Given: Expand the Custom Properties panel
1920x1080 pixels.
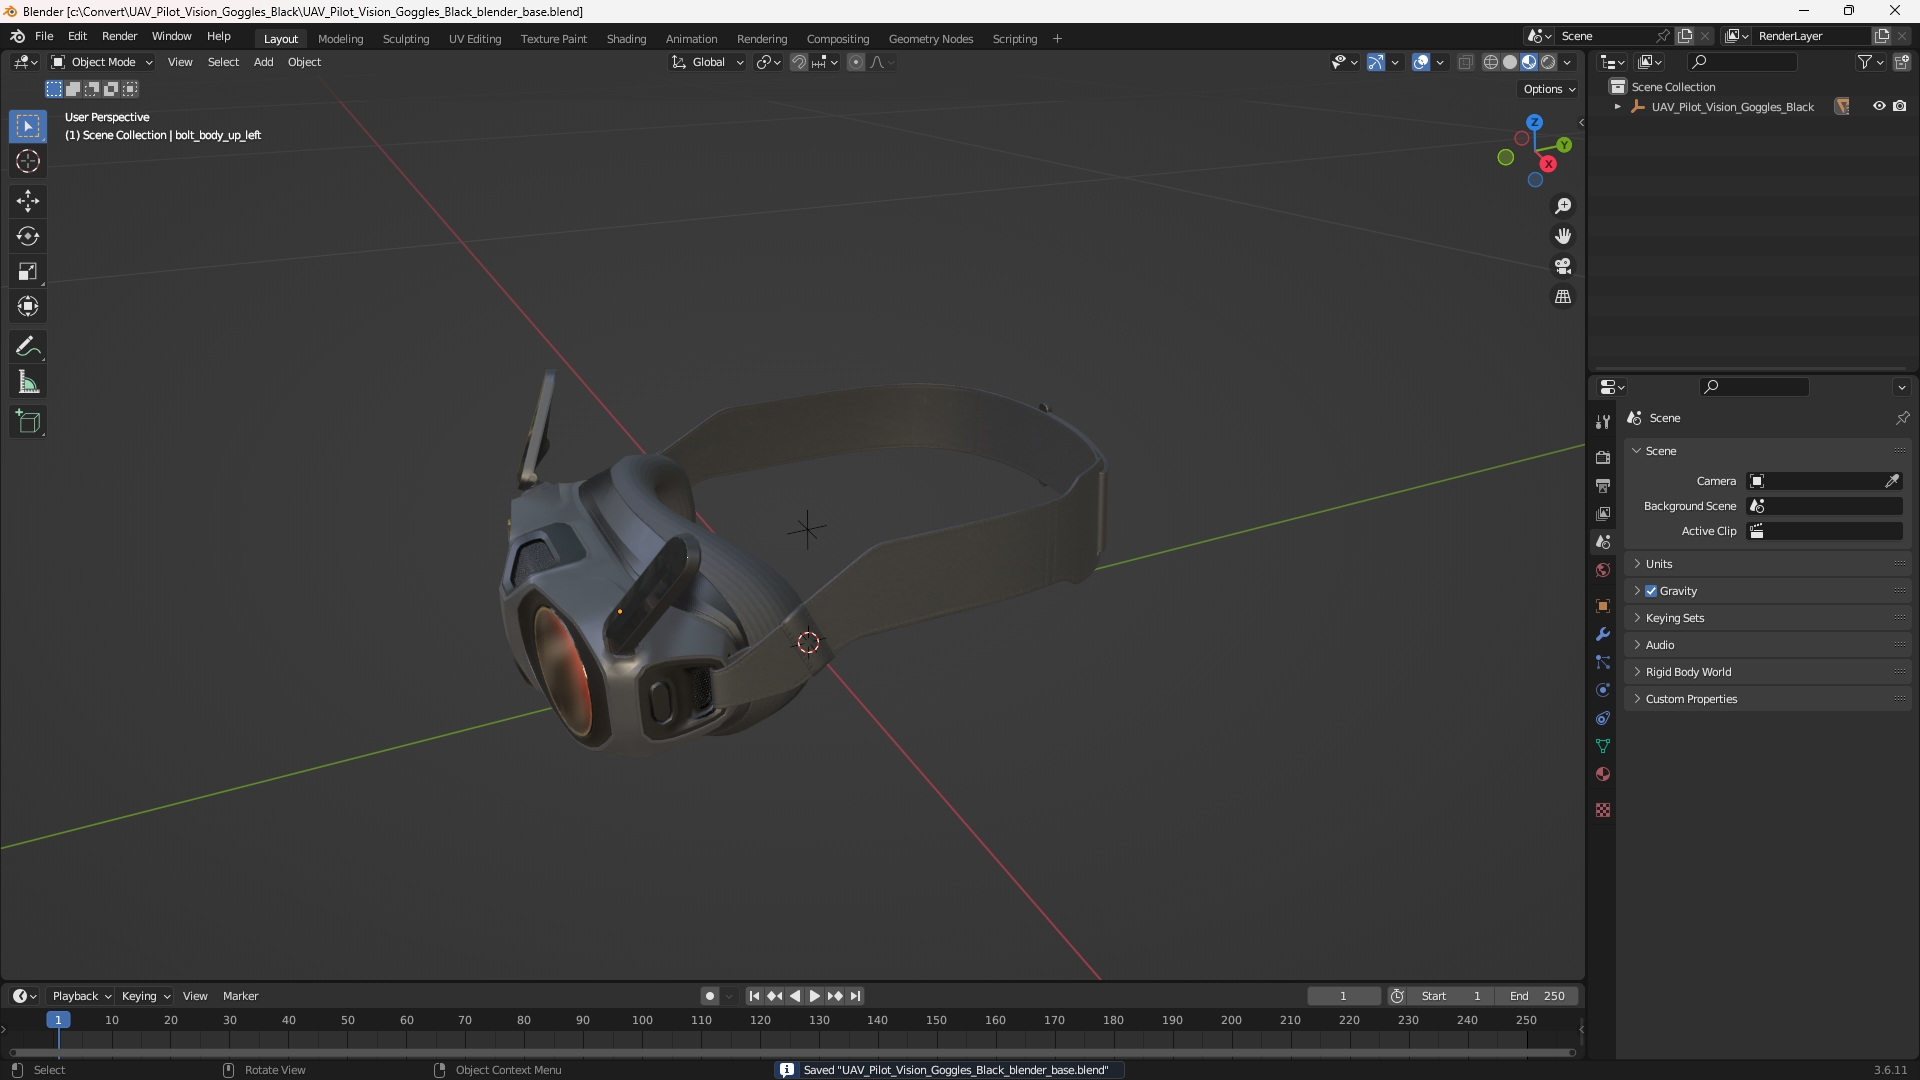Looking at the screenshot, I should (x=1768, y=699).
